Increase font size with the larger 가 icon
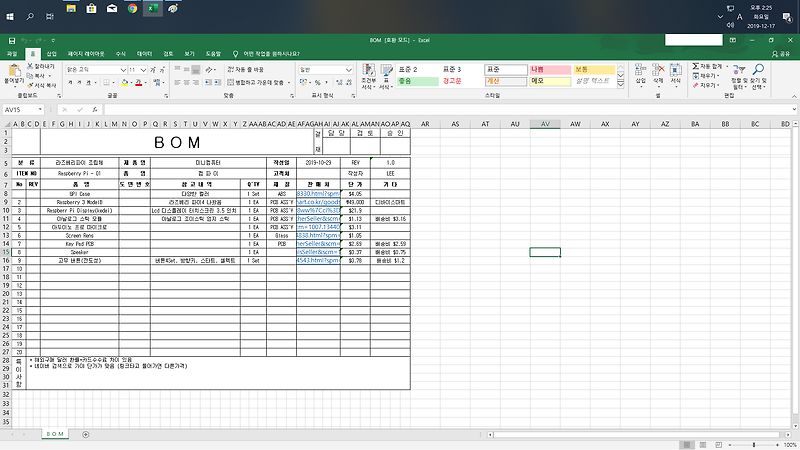The height and width of the screenshot is (450, 800). point(153,70)
